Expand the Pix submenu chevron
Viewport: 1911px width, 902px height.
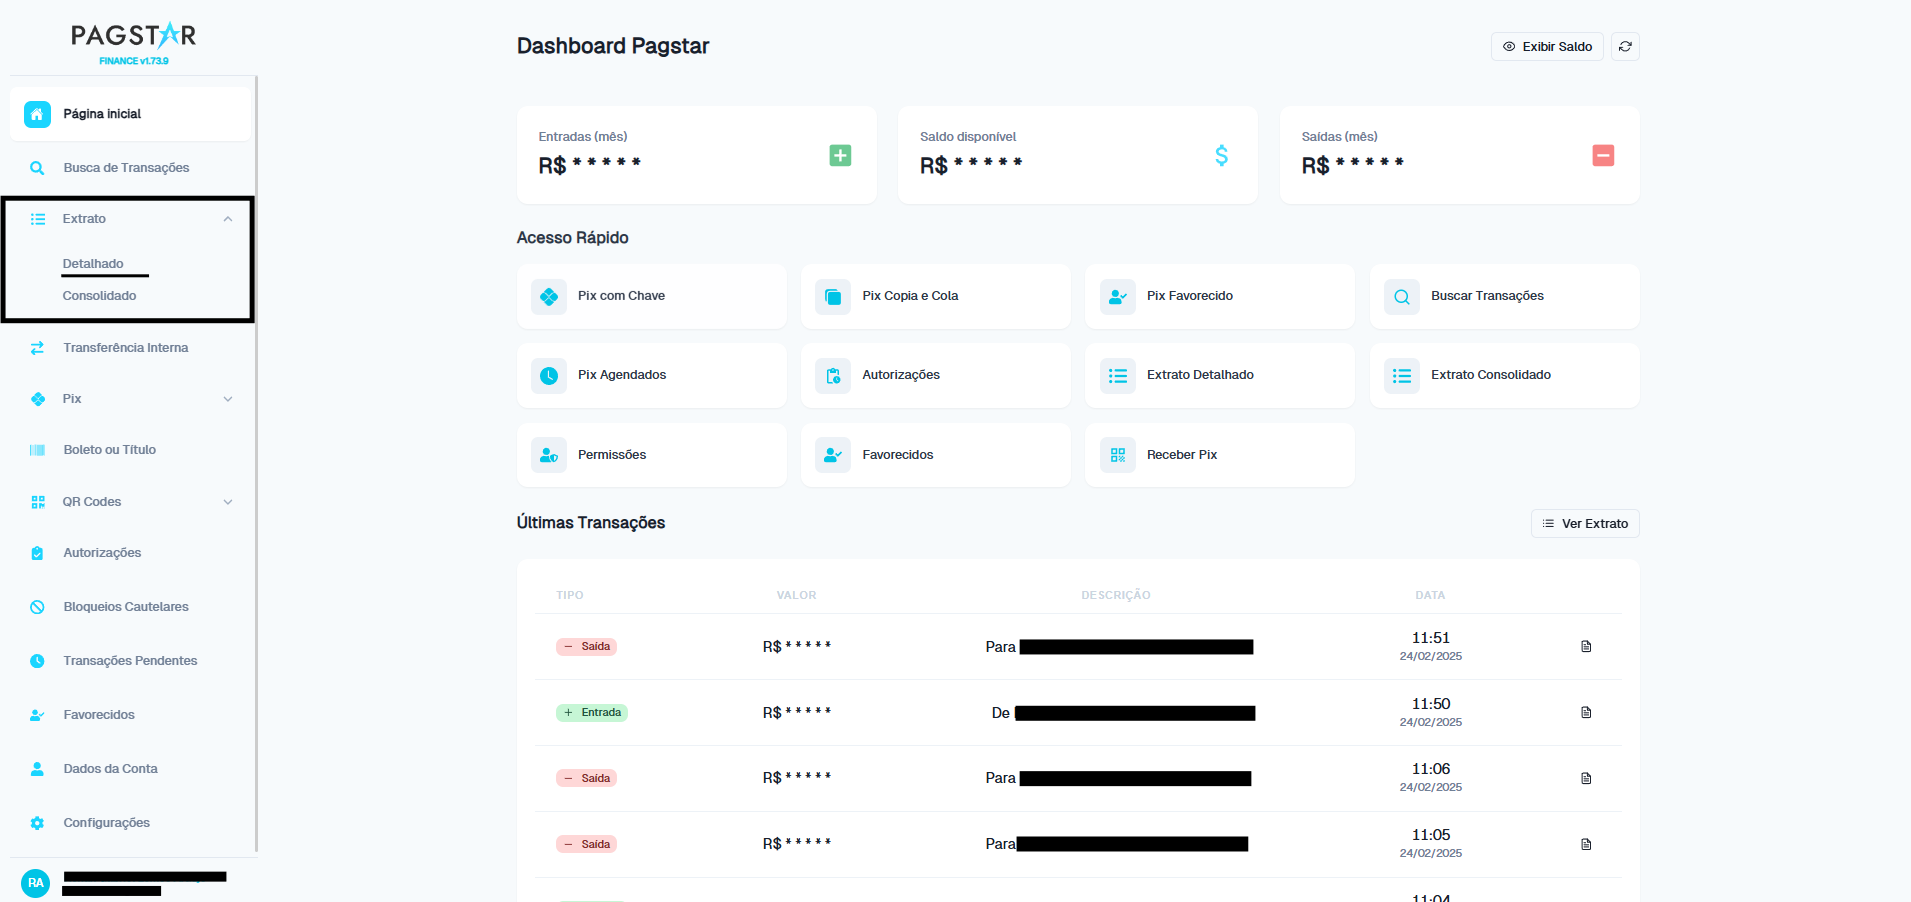(x=228, y=399)
